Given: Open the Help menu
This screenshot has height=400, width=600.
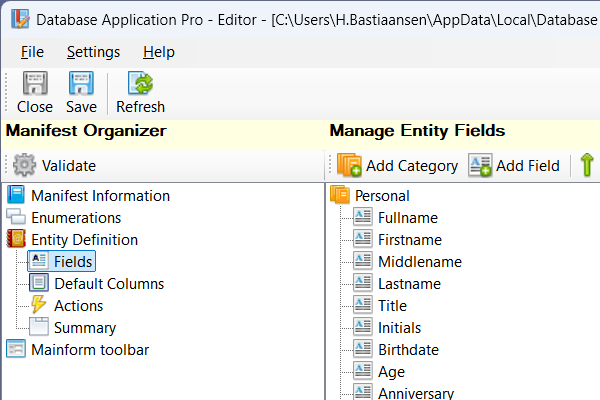Looking at the screenshot, I should [x=158, y=52].
